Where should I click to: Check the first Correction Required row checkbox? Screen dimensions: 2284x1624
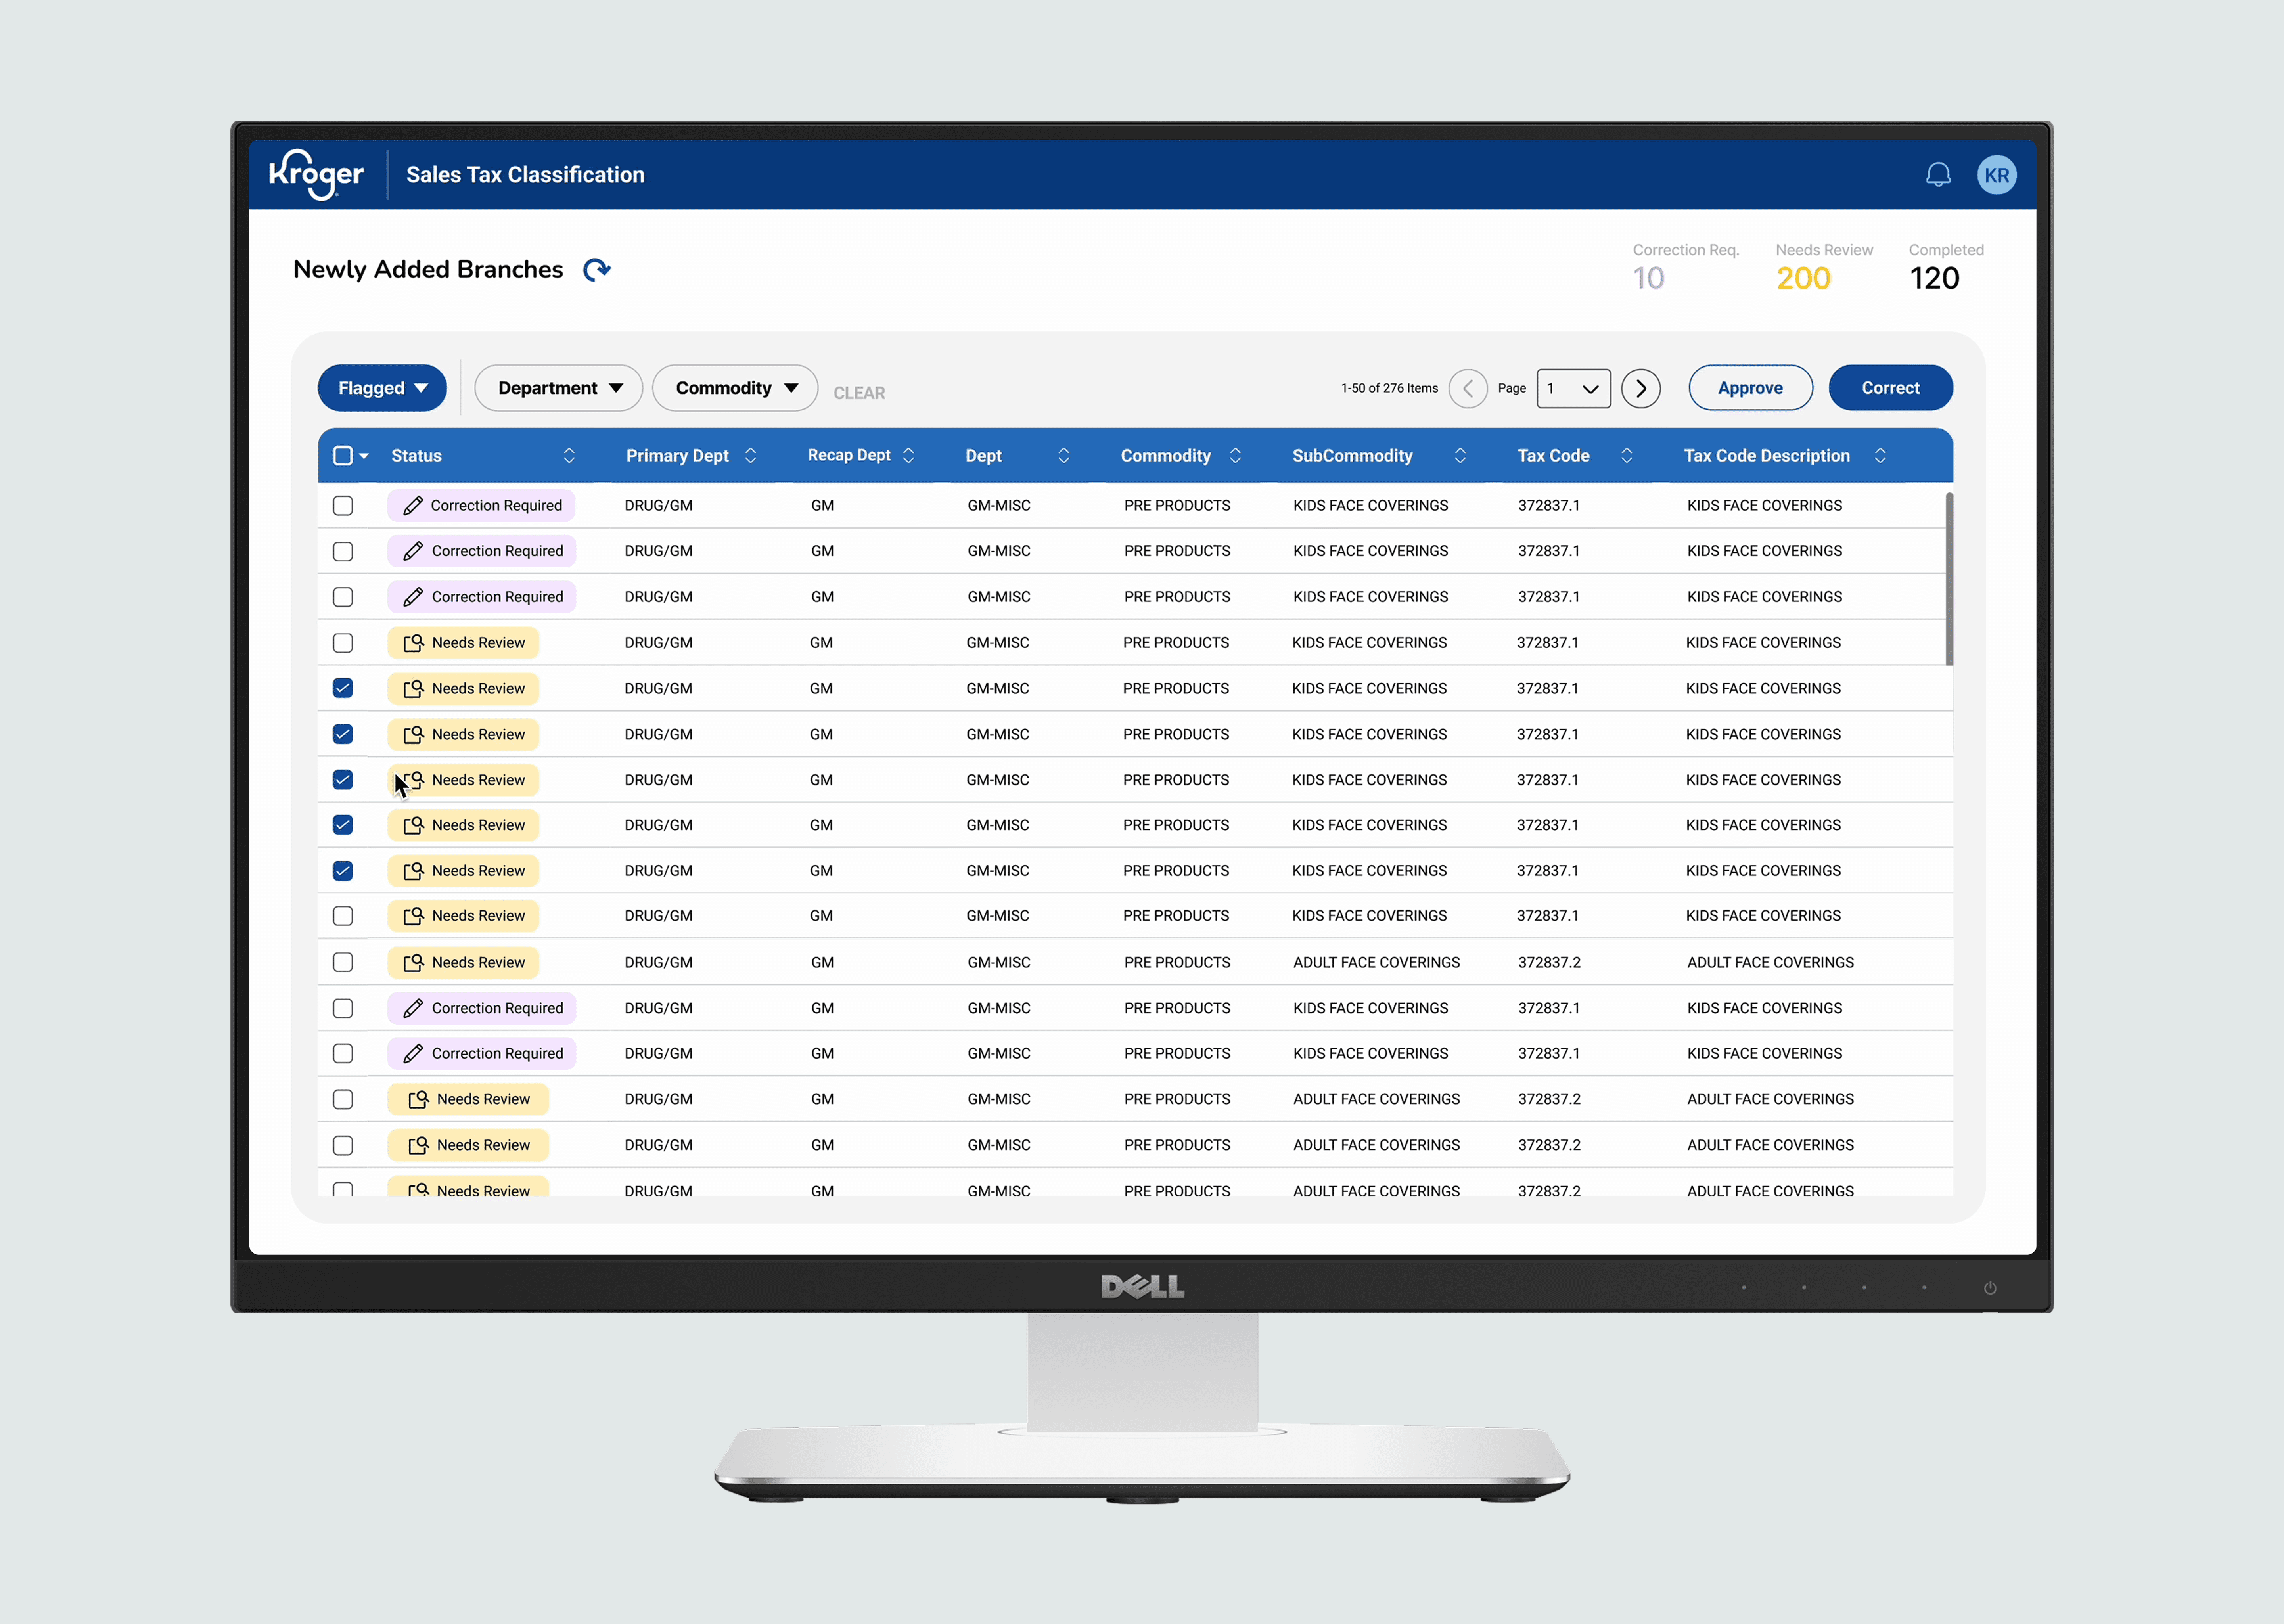point(343,506)
